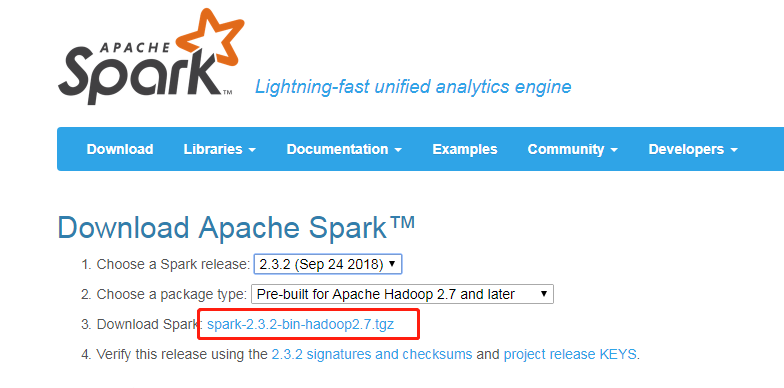Image resolution: width=784 pixels, height=388 pixels.
Task: Click arrow on Spark release combo box
Action: tap(392, 264)
